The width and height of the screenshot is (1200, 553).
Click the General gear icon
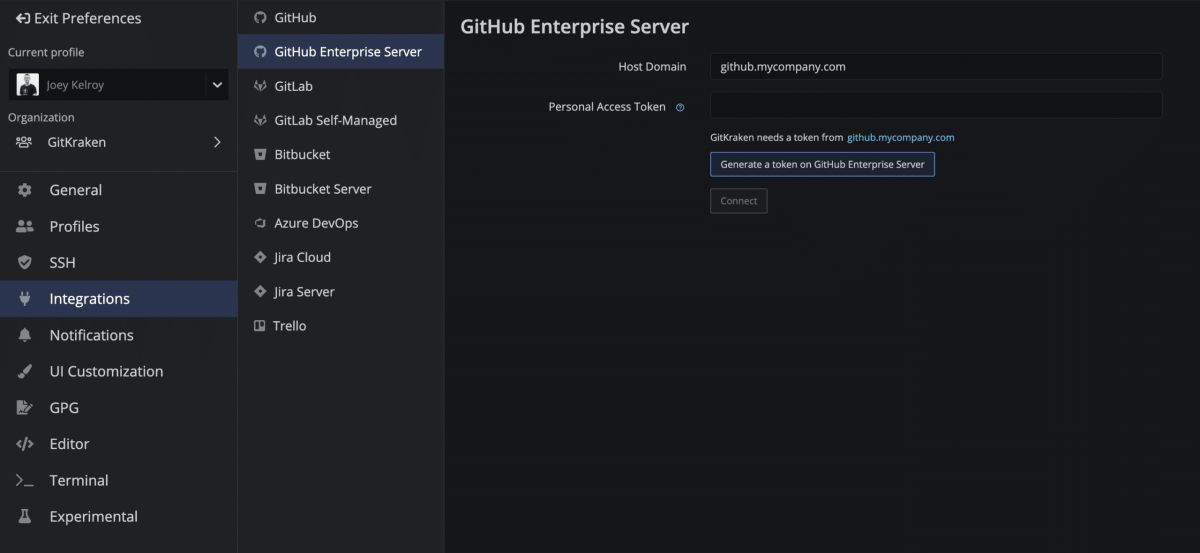[x=25, y=190]
